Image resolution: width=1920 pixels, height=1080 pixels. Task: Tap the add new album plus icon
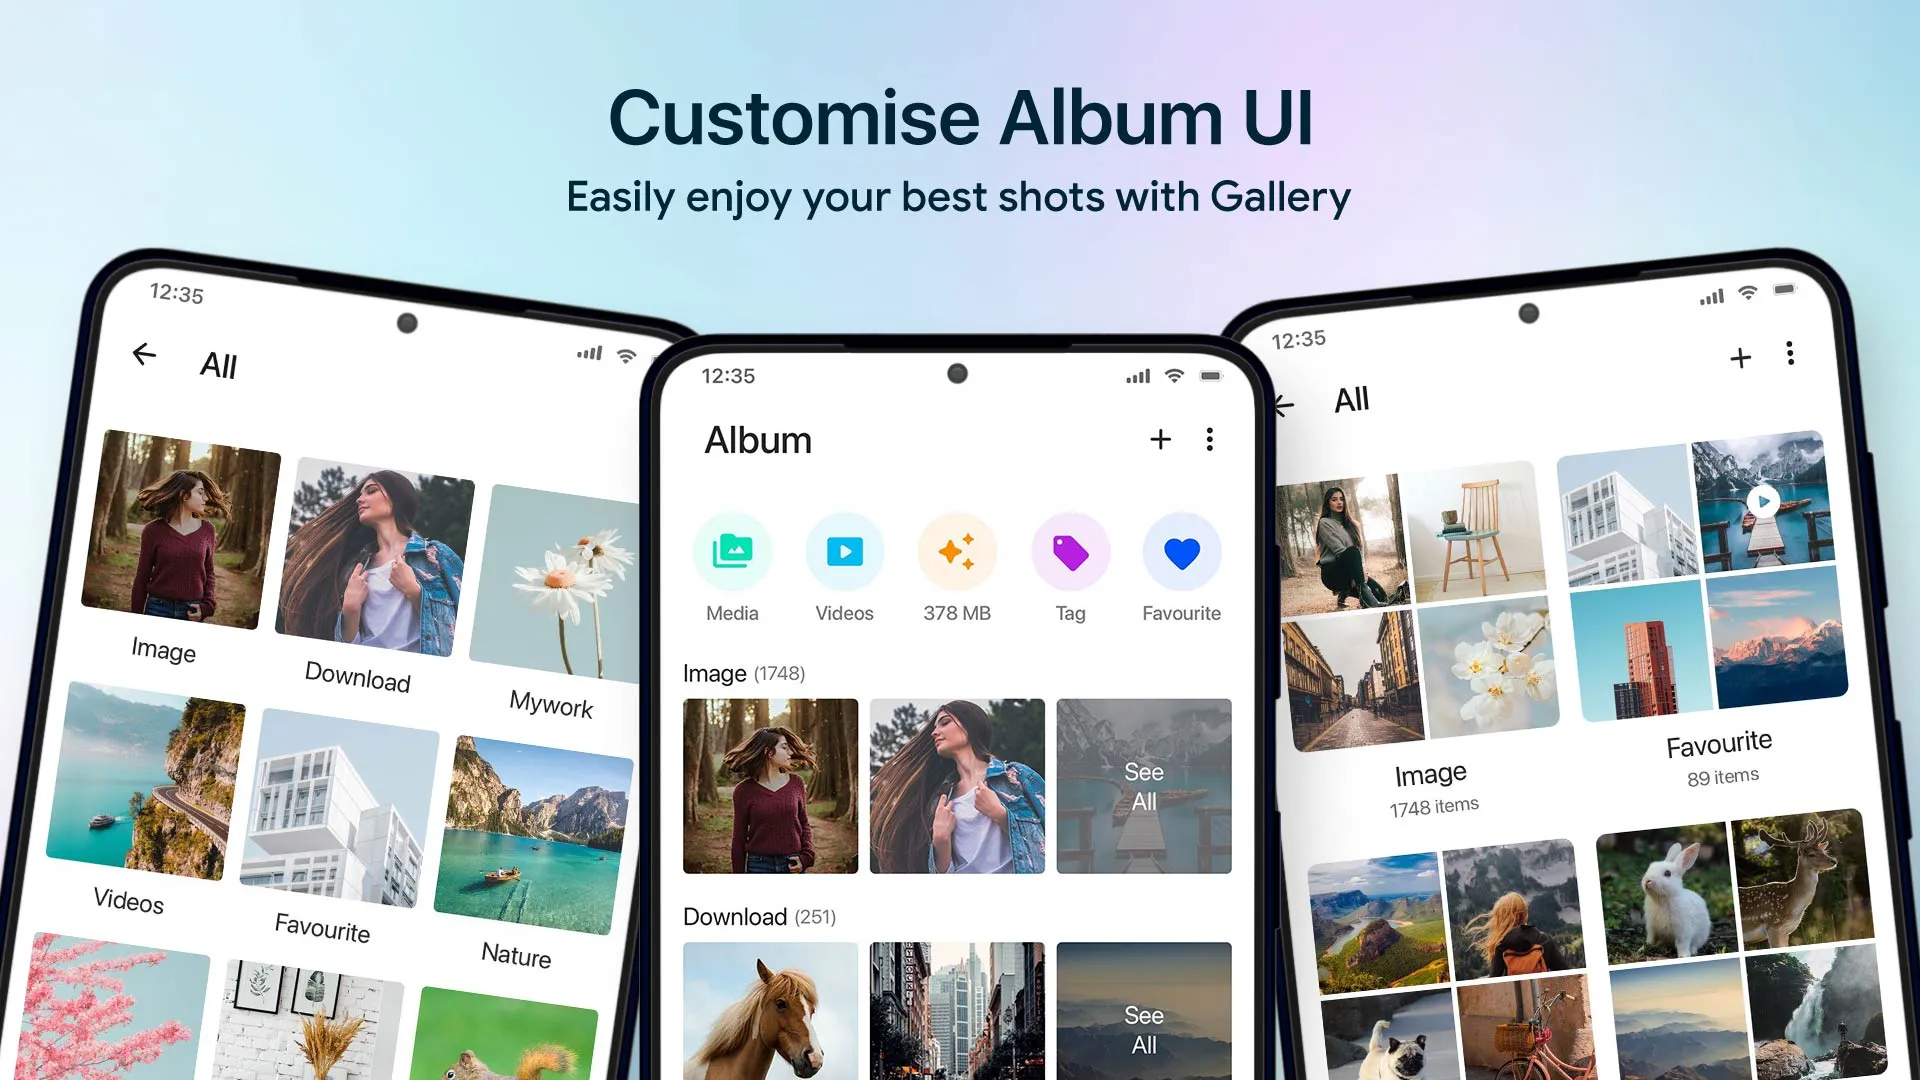[x=1159, y=439]
